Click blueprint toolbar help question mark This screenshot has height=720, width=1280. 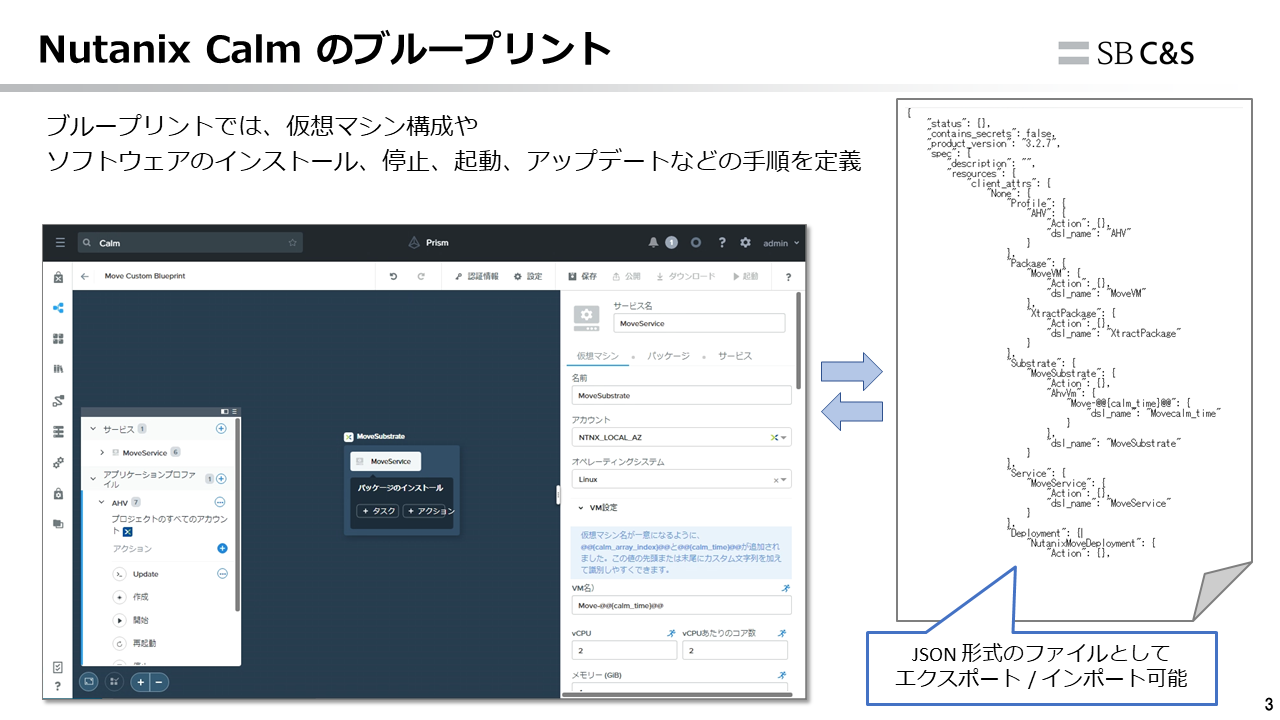(788, 277)
